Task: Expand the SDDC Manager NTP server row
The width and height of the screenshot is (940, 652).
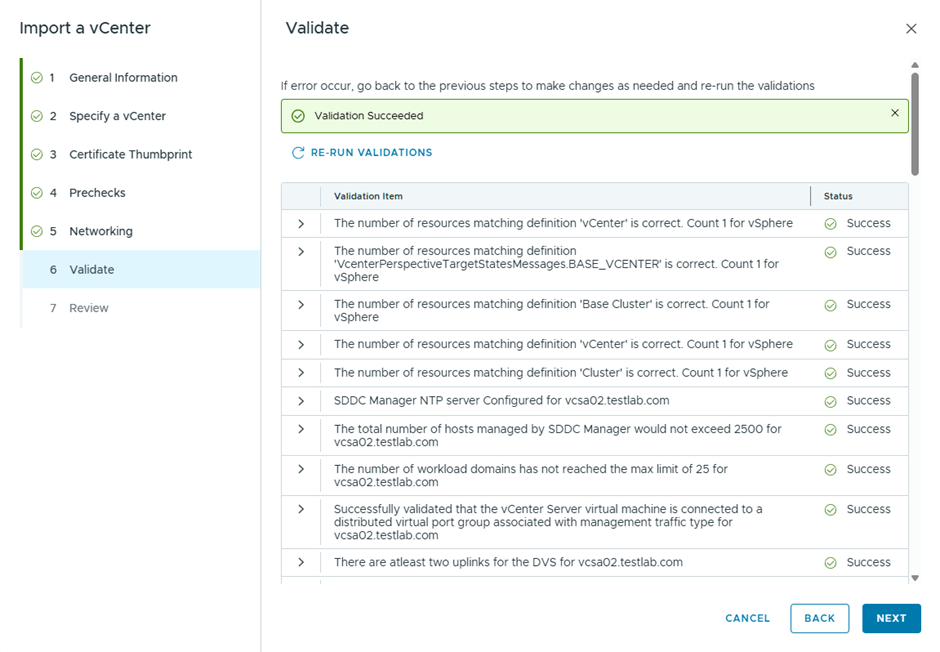Action: tap(301, 401)
